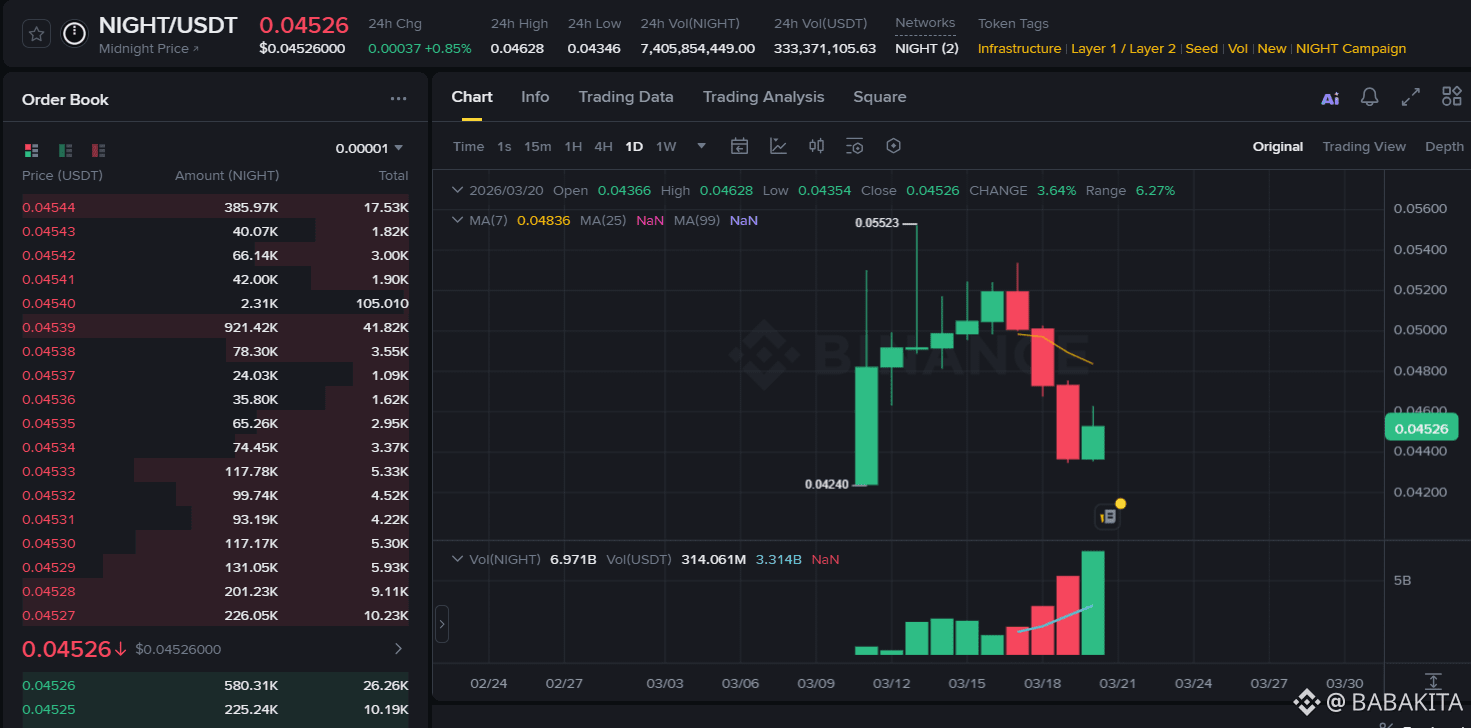Select the sell order at price 0.04539
The width and height of the screenshot is (1471, 728).
tap(215, 327)
